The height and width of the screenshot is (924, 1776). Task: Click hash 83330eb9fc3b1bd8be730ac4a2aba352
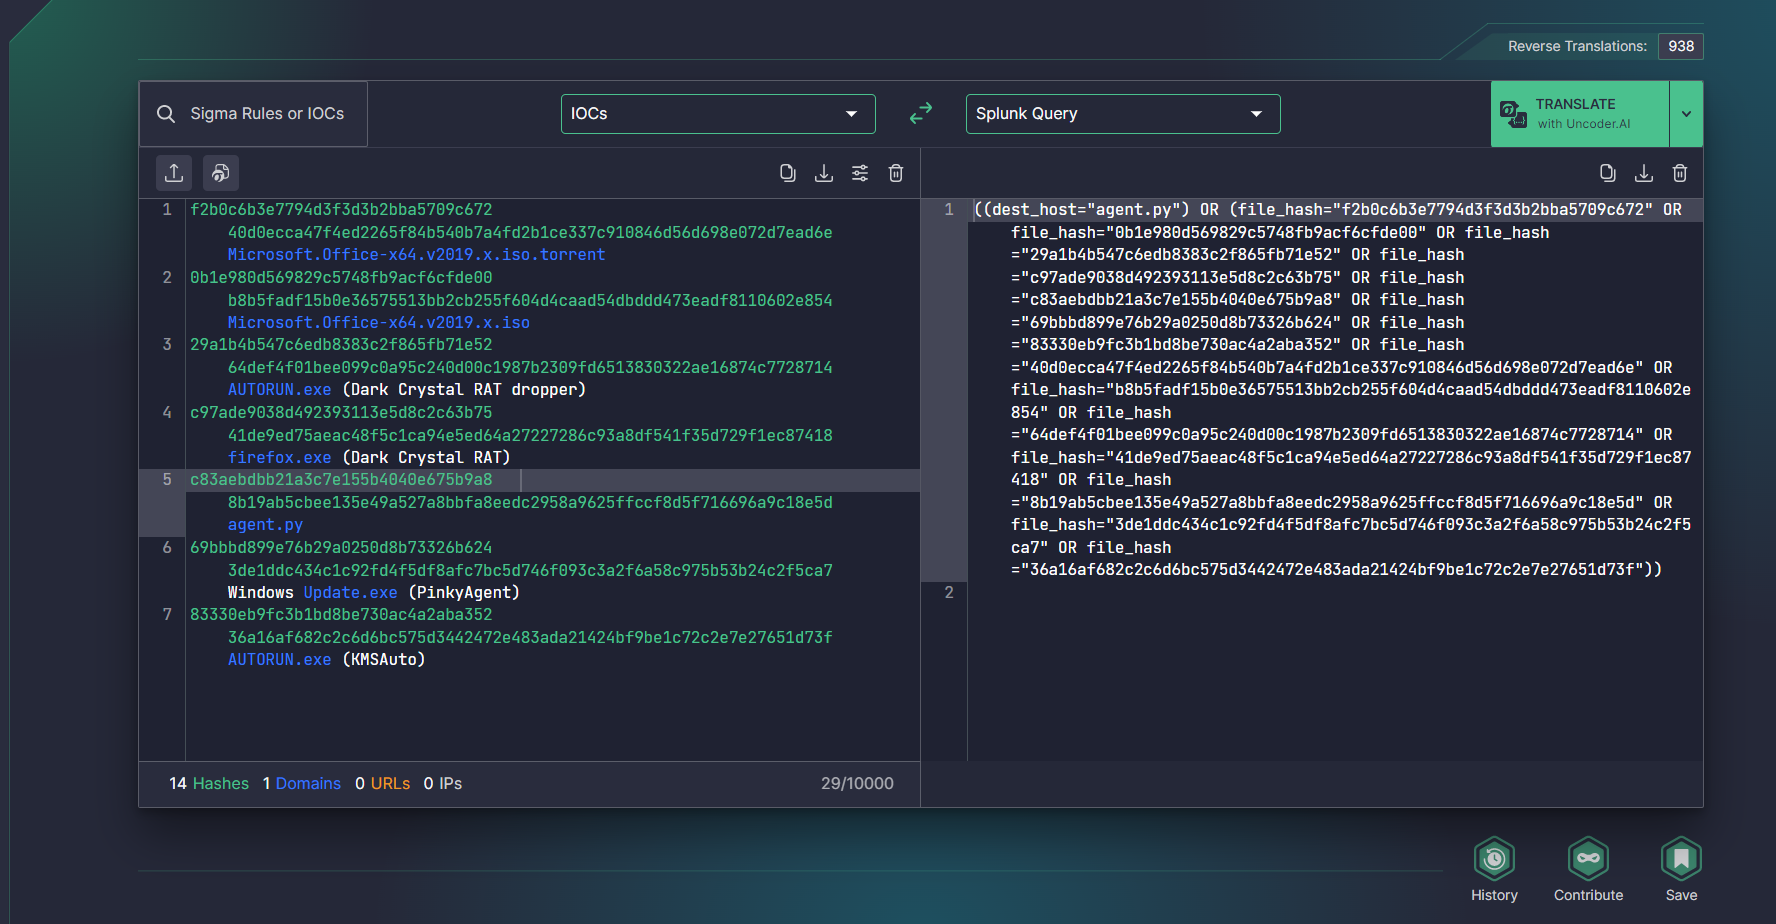coord(341,615)
